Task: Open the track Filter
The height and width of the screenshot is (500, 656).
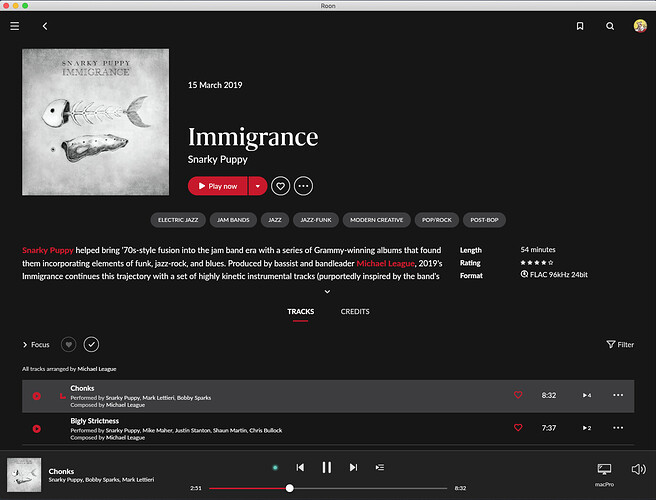Action: point(620,344)
